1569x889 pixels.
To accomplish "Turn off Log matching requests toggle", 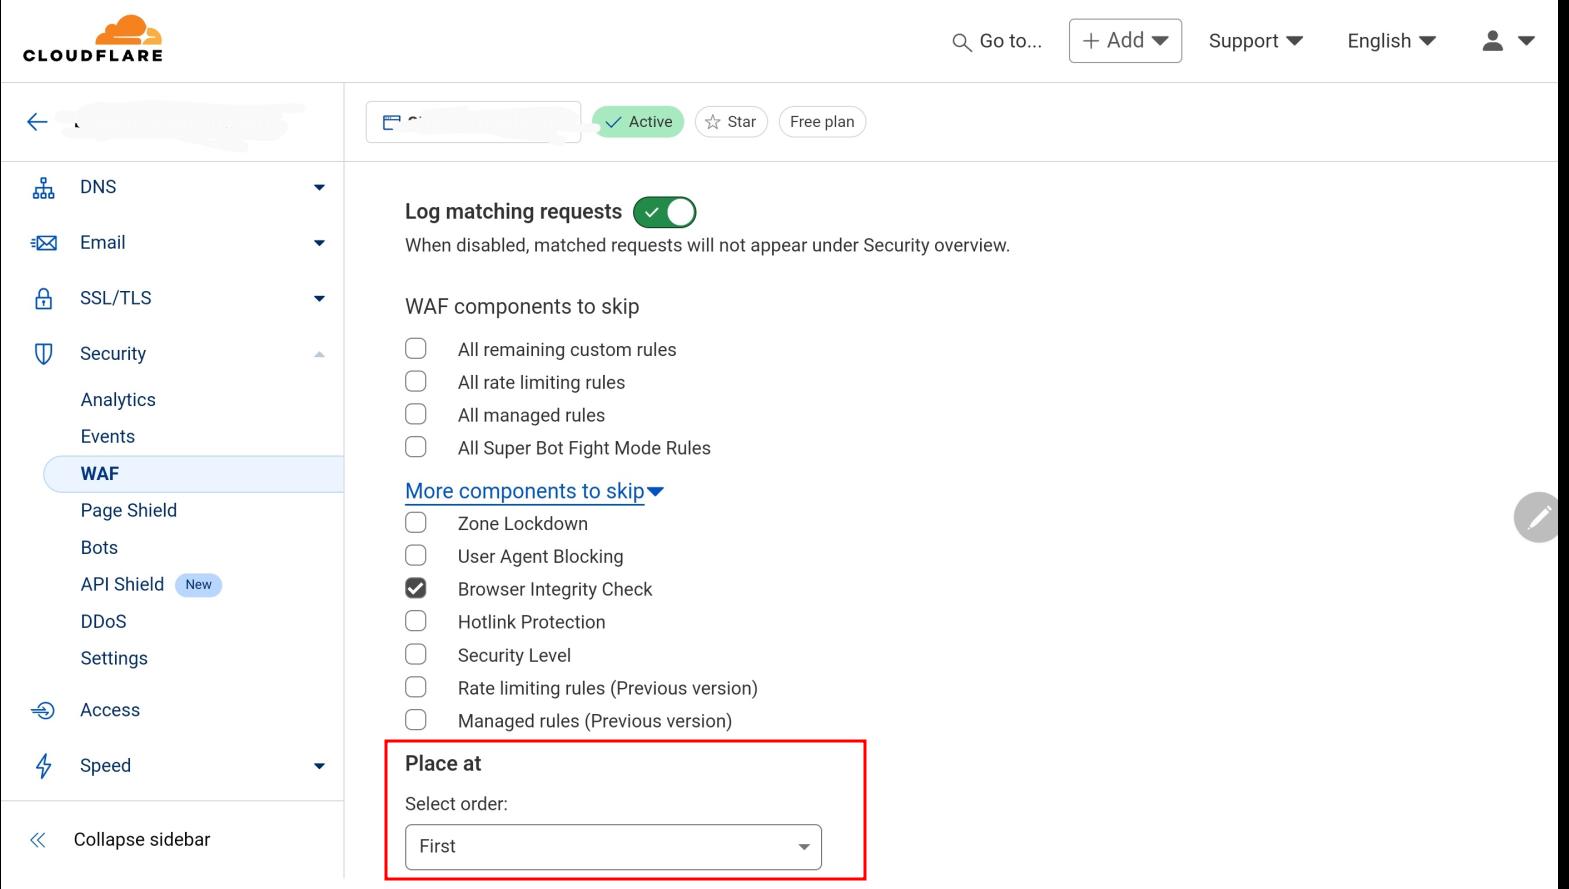I will (664, 212).
